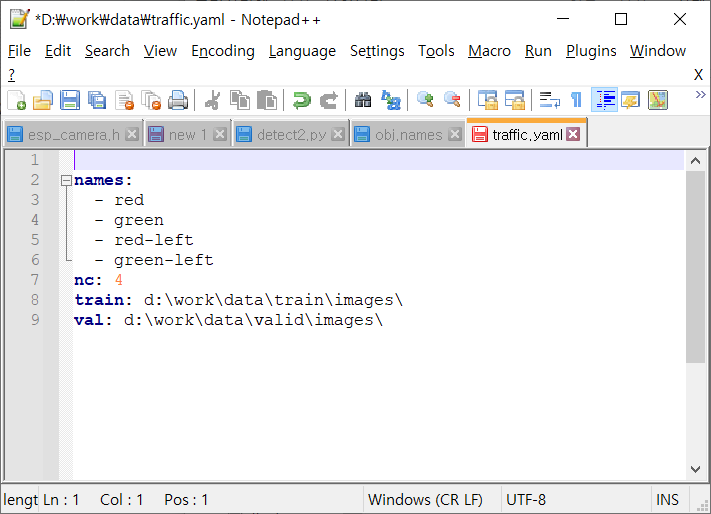Open the Plugins menu
This screenshot has height=514, width=711.
(x=591, y=51)
